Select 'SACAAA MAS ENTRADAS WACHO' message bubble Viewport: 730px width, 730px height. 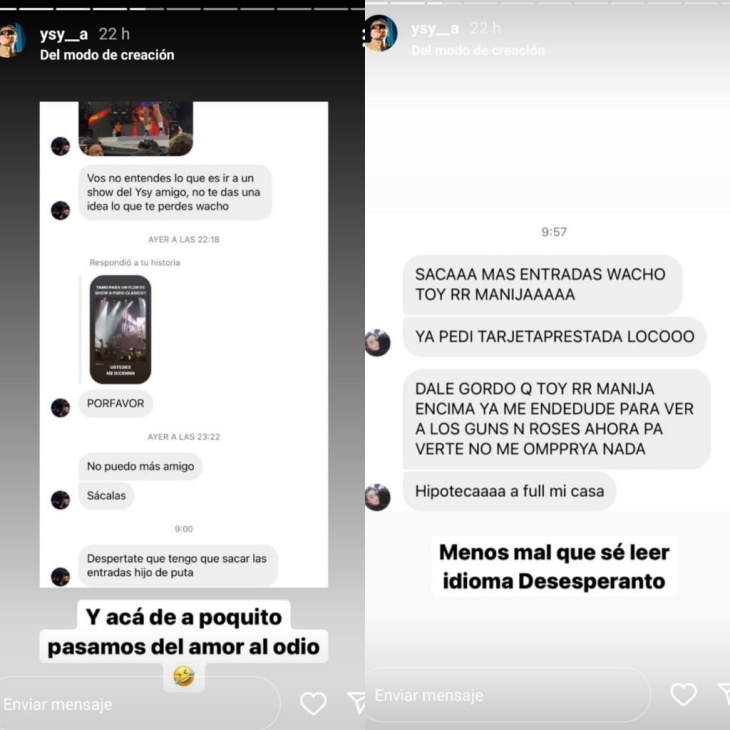pos(542,284)
